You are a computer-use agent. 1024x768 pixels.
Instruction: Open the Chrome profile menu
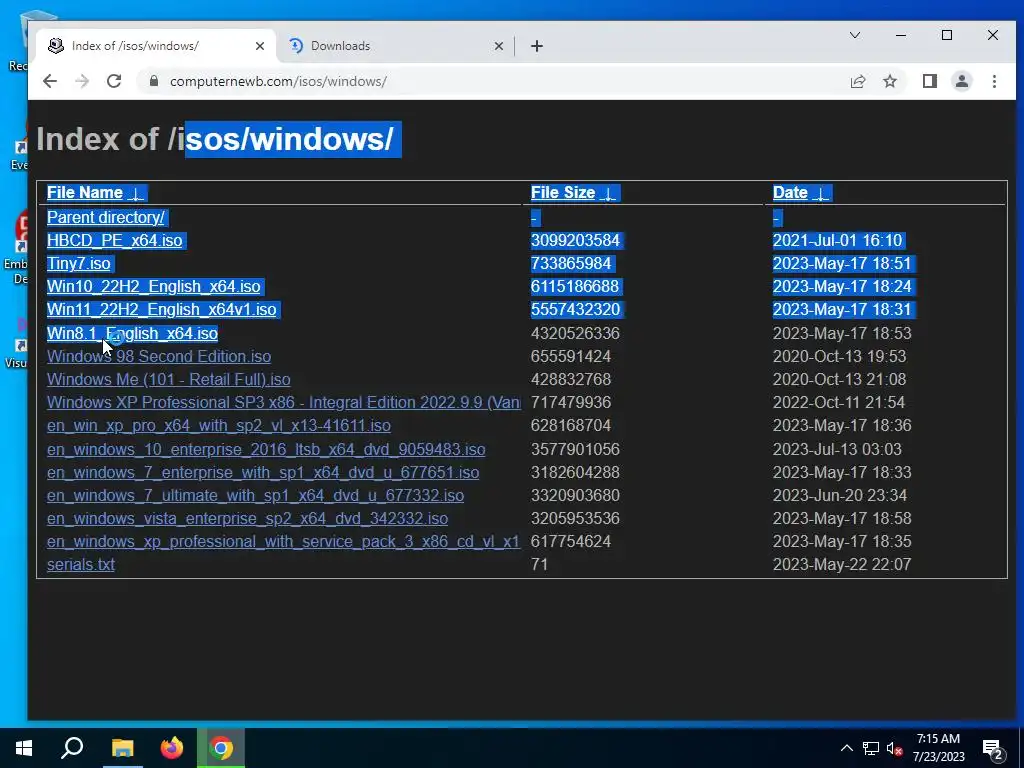click(x=961, y=81)
